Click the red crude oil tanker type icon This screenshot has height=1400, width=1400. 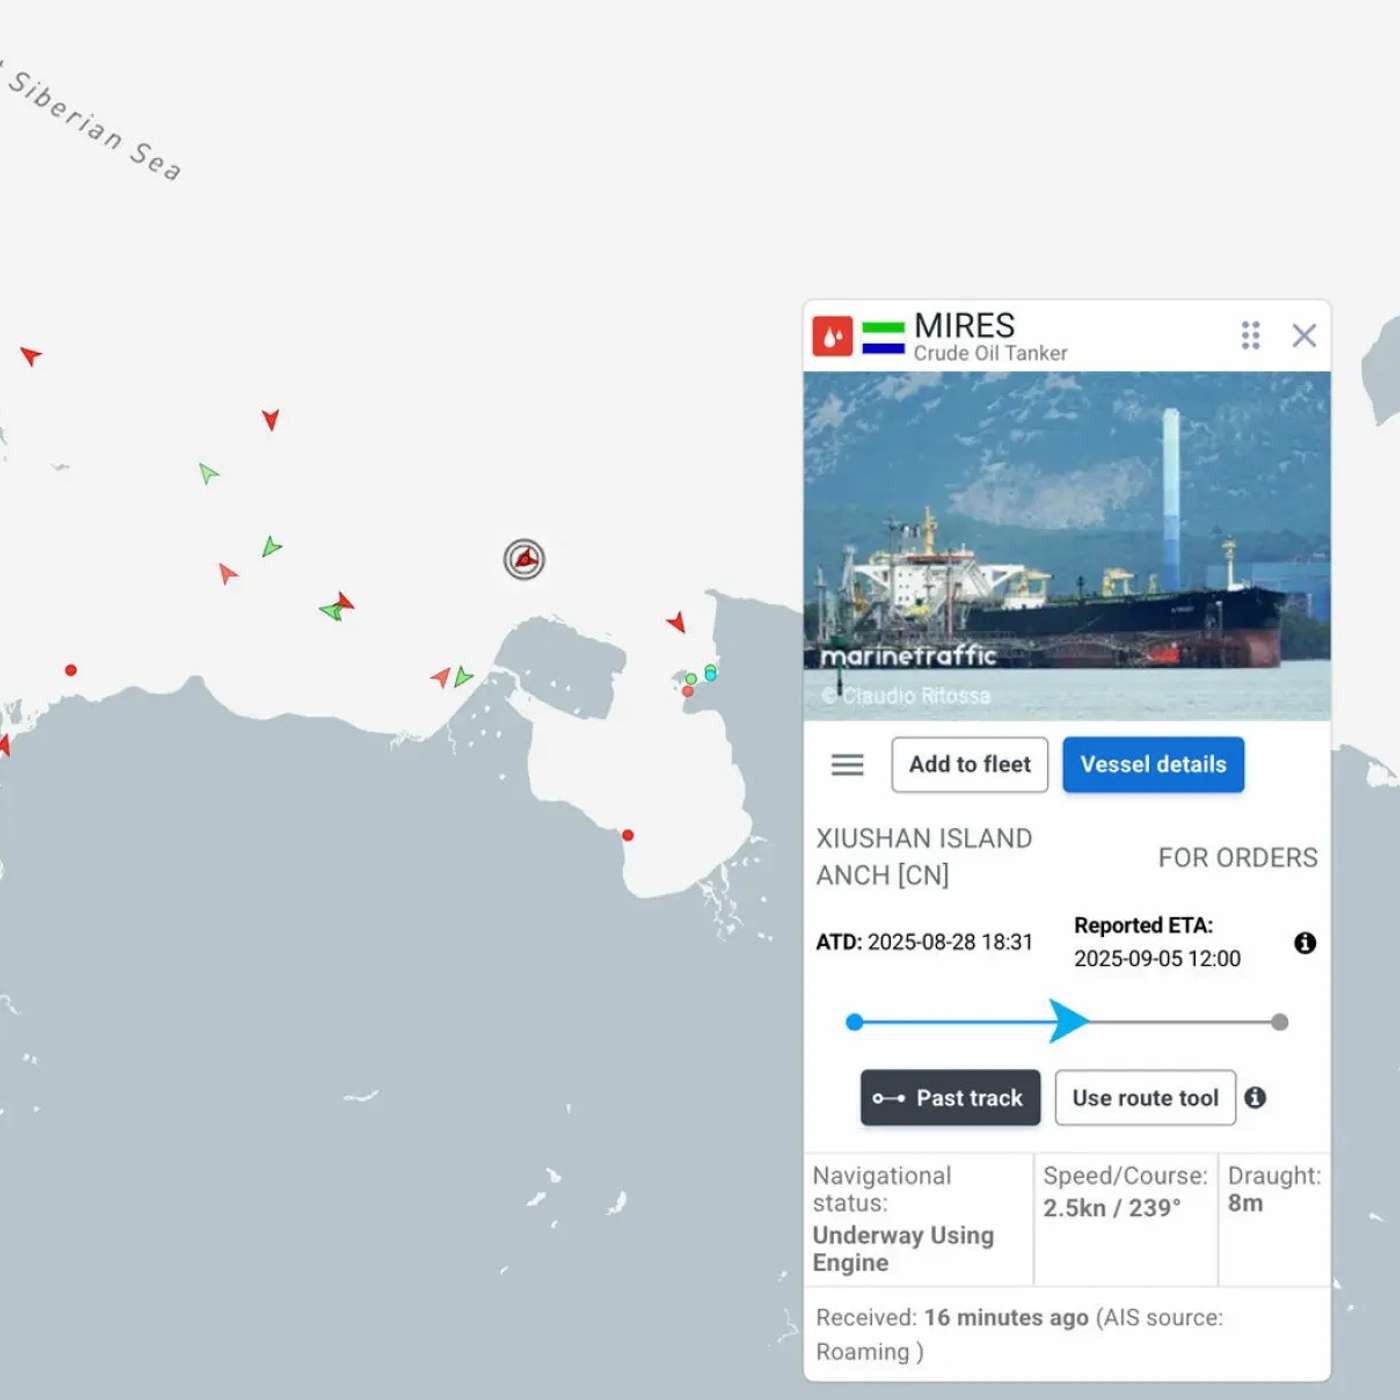click(832, 336)
